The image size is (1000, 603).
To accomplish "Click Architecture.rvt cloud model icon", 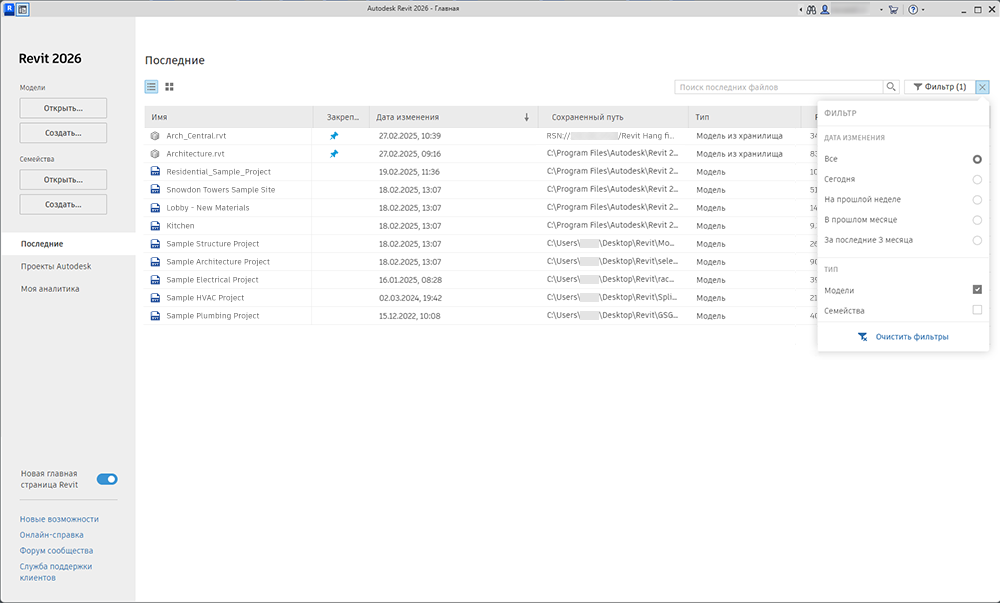I will 154,154.
